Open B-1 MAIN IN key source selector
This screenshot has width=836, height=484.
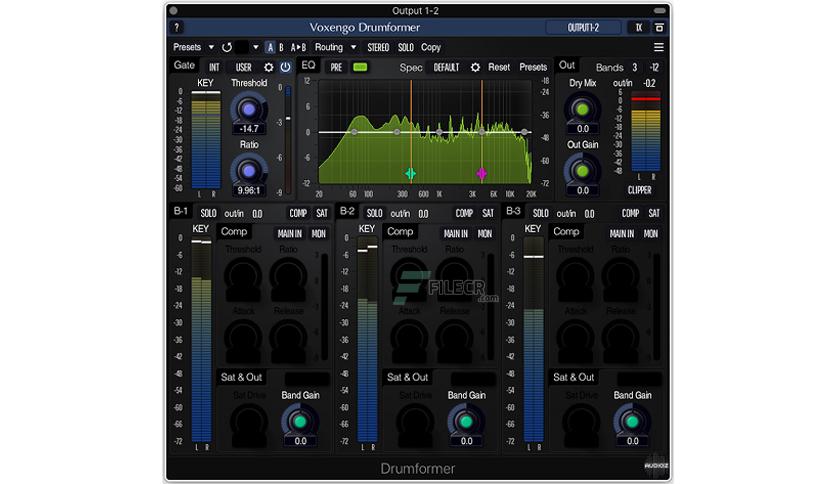pyautogui.click(x=290, y=233)
